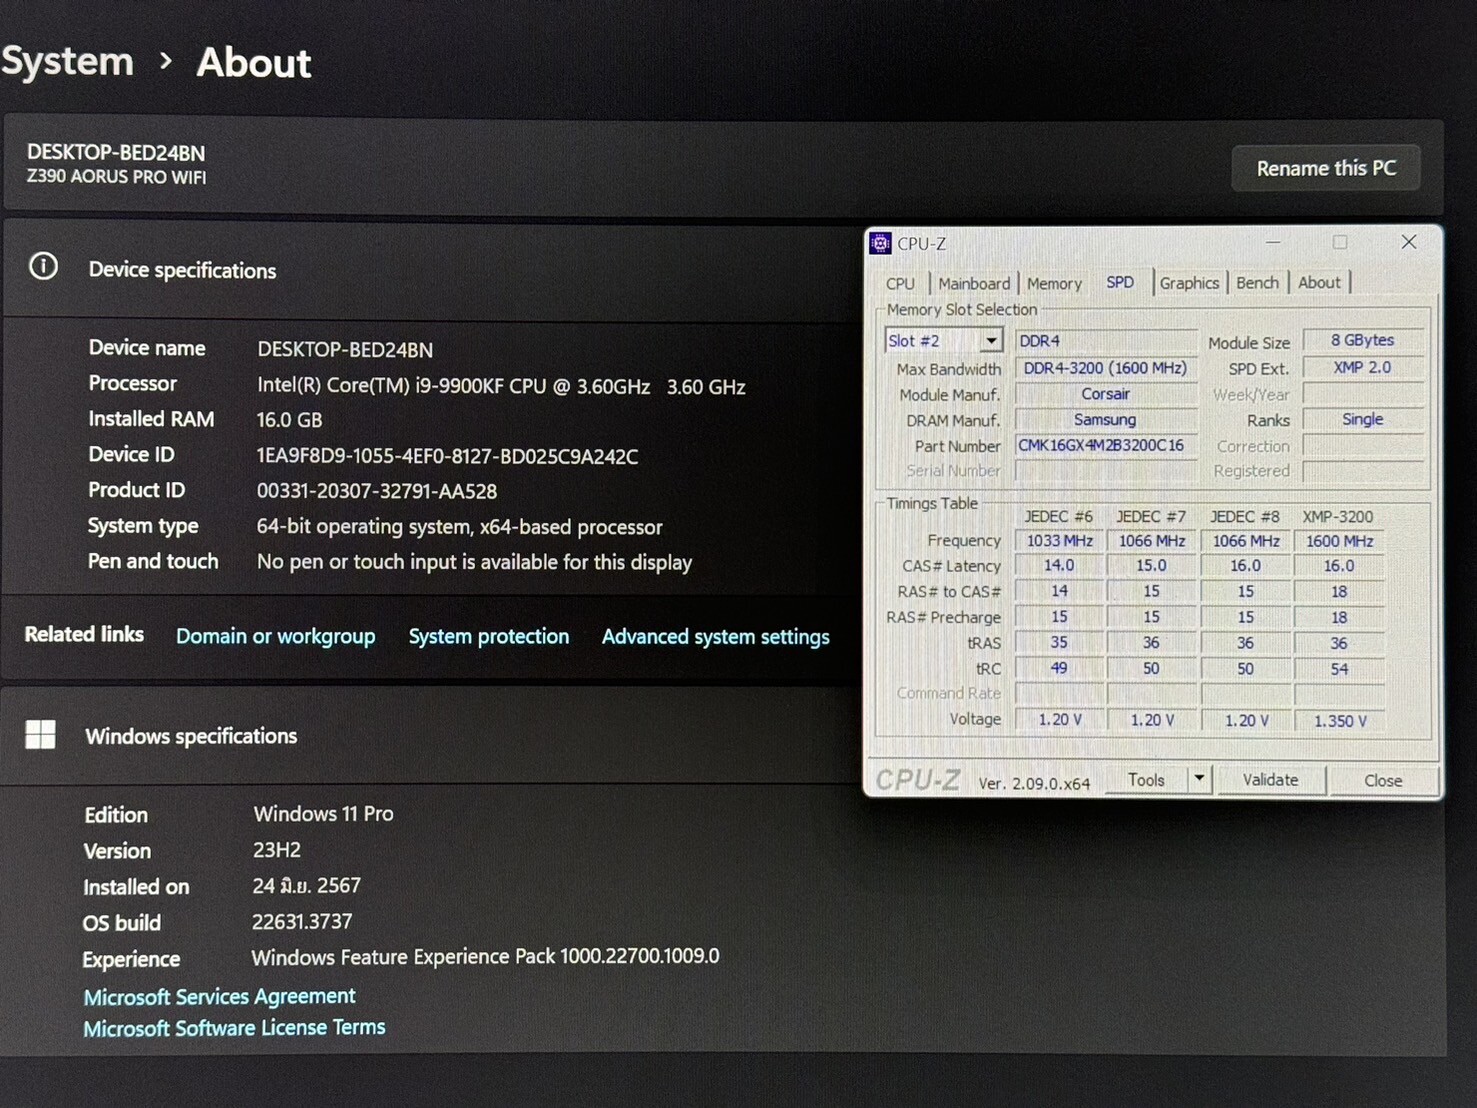The width and height of the screenshot is (1477, 1108).
Task: Open Microsoft Software License Terms link
Action: click(234, 1028)
